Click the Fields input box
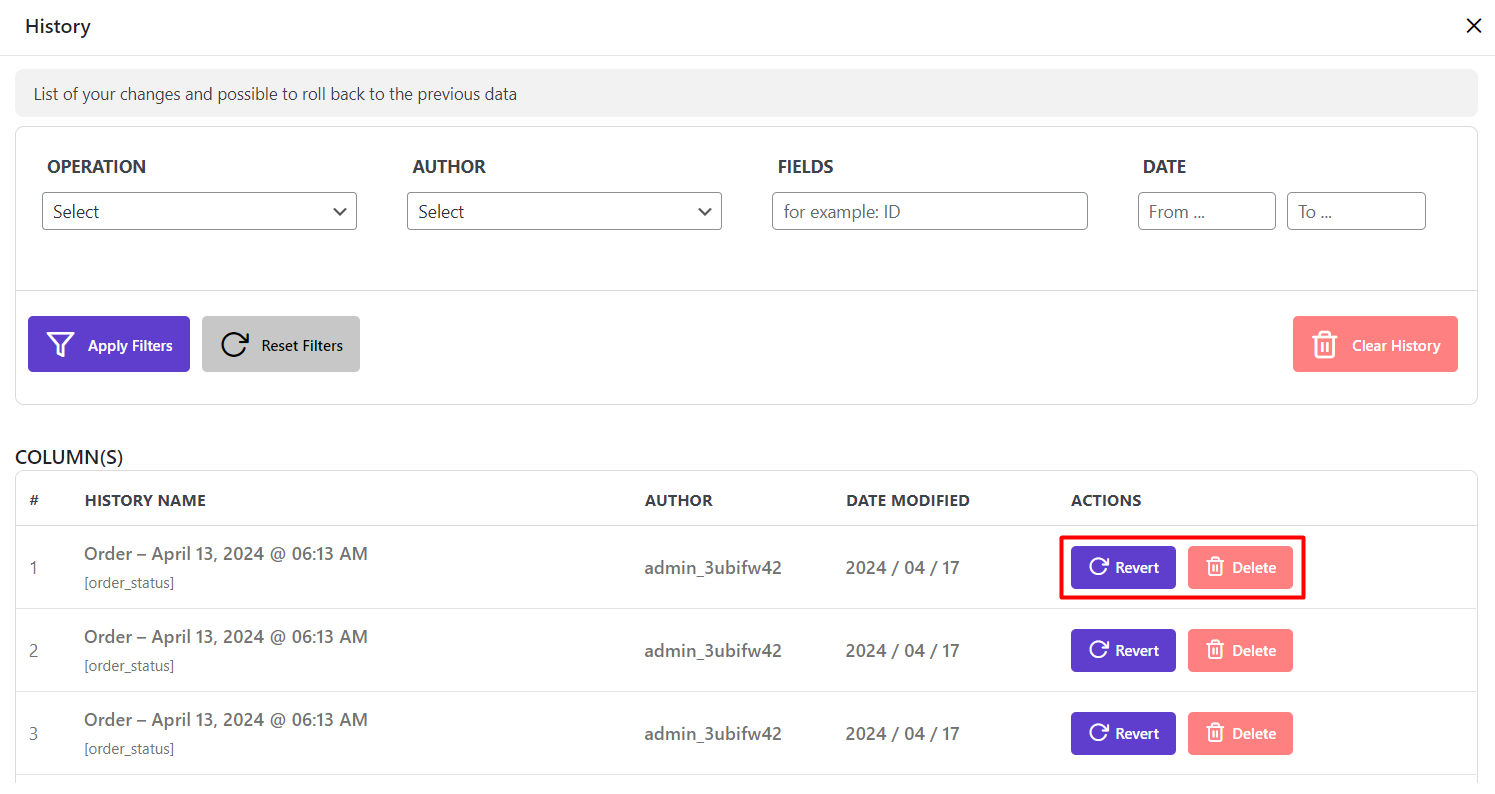The image size is (1495, 794). pyautogui.click(x=929, y=212)
